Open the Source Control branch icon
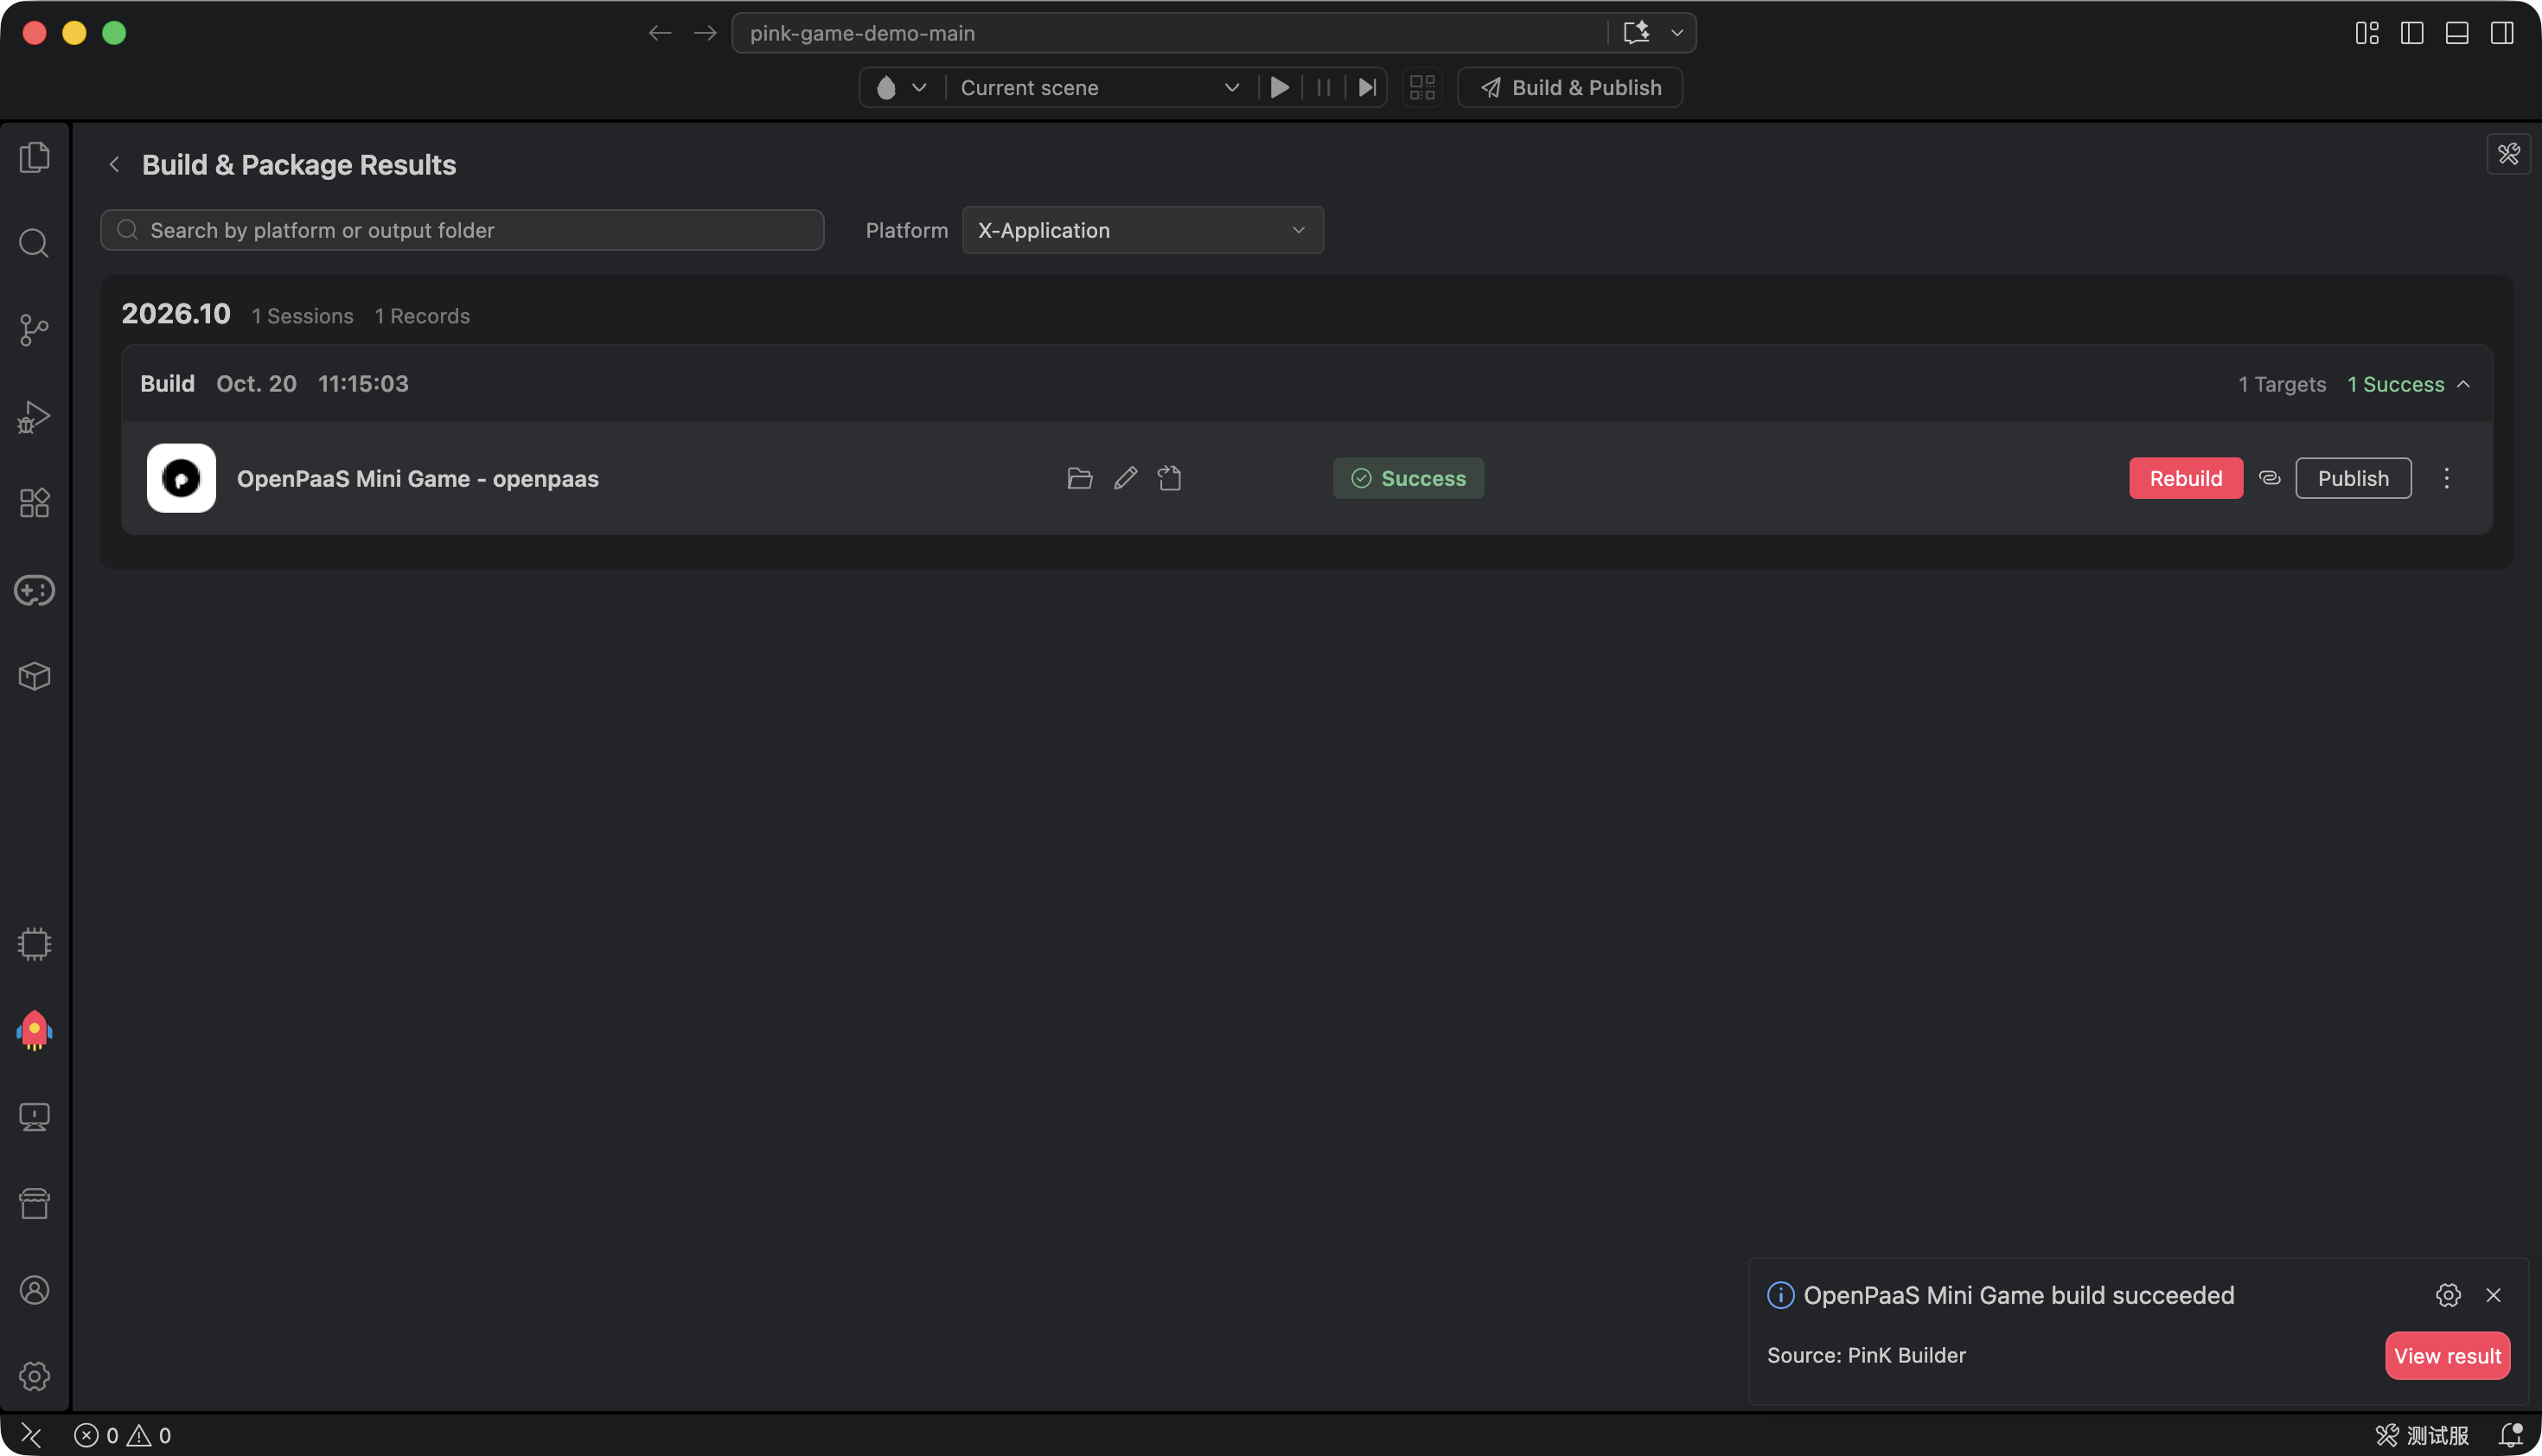This screenshot has width=2542, height=1456. pyautogui.click(x=34, y=330)
